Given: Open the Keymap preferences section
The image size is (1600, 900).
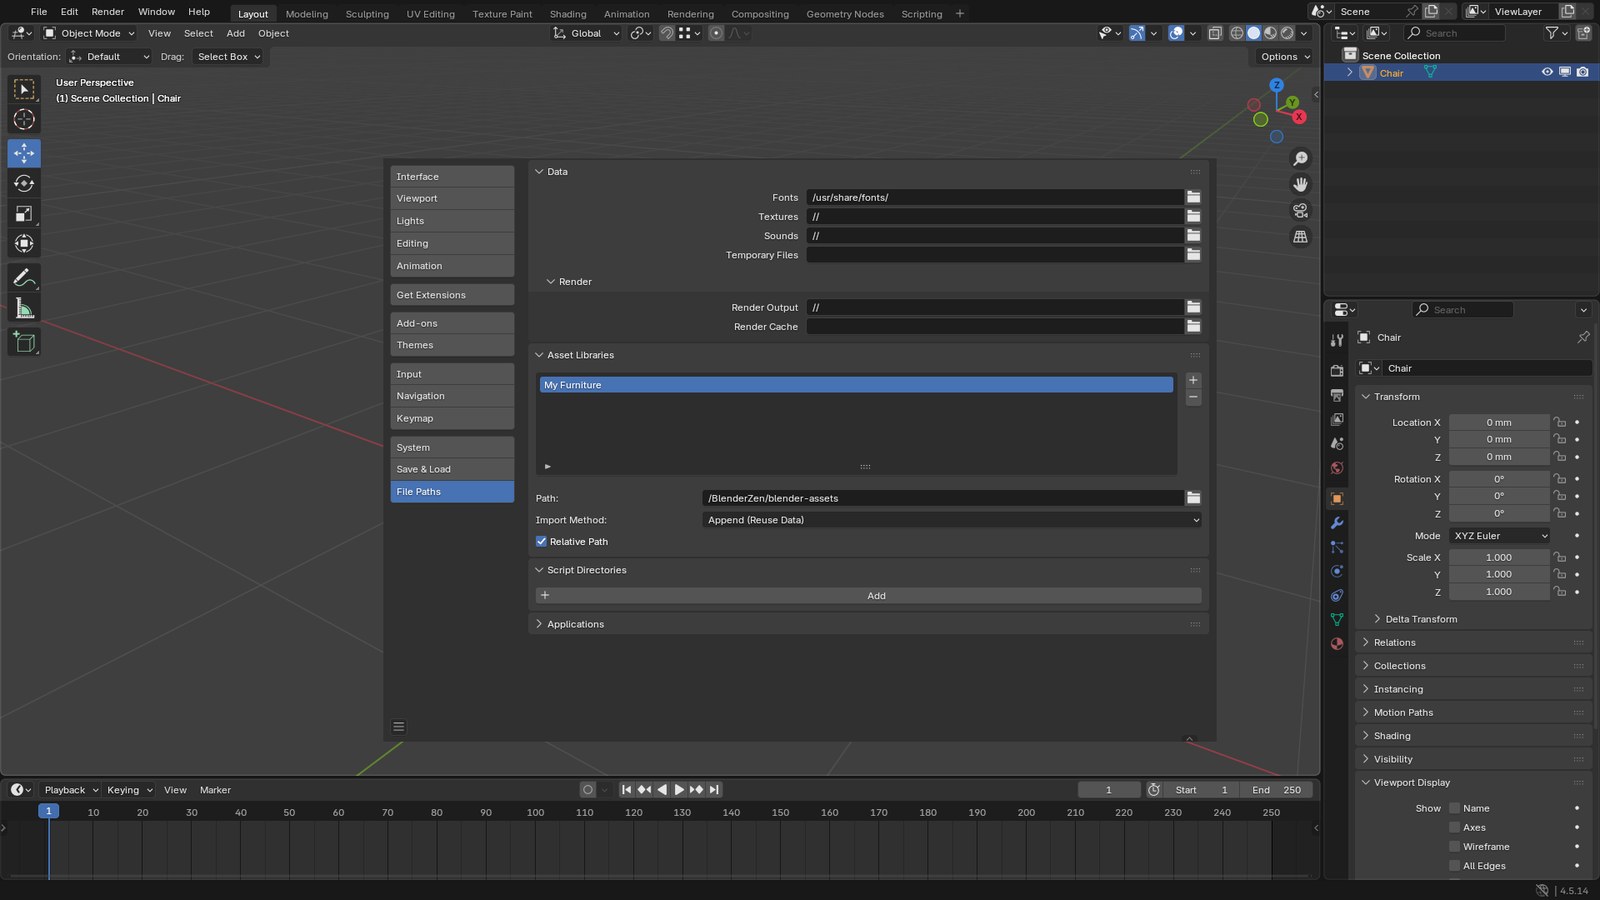Looking at the screenshot, I should (452, 419).
